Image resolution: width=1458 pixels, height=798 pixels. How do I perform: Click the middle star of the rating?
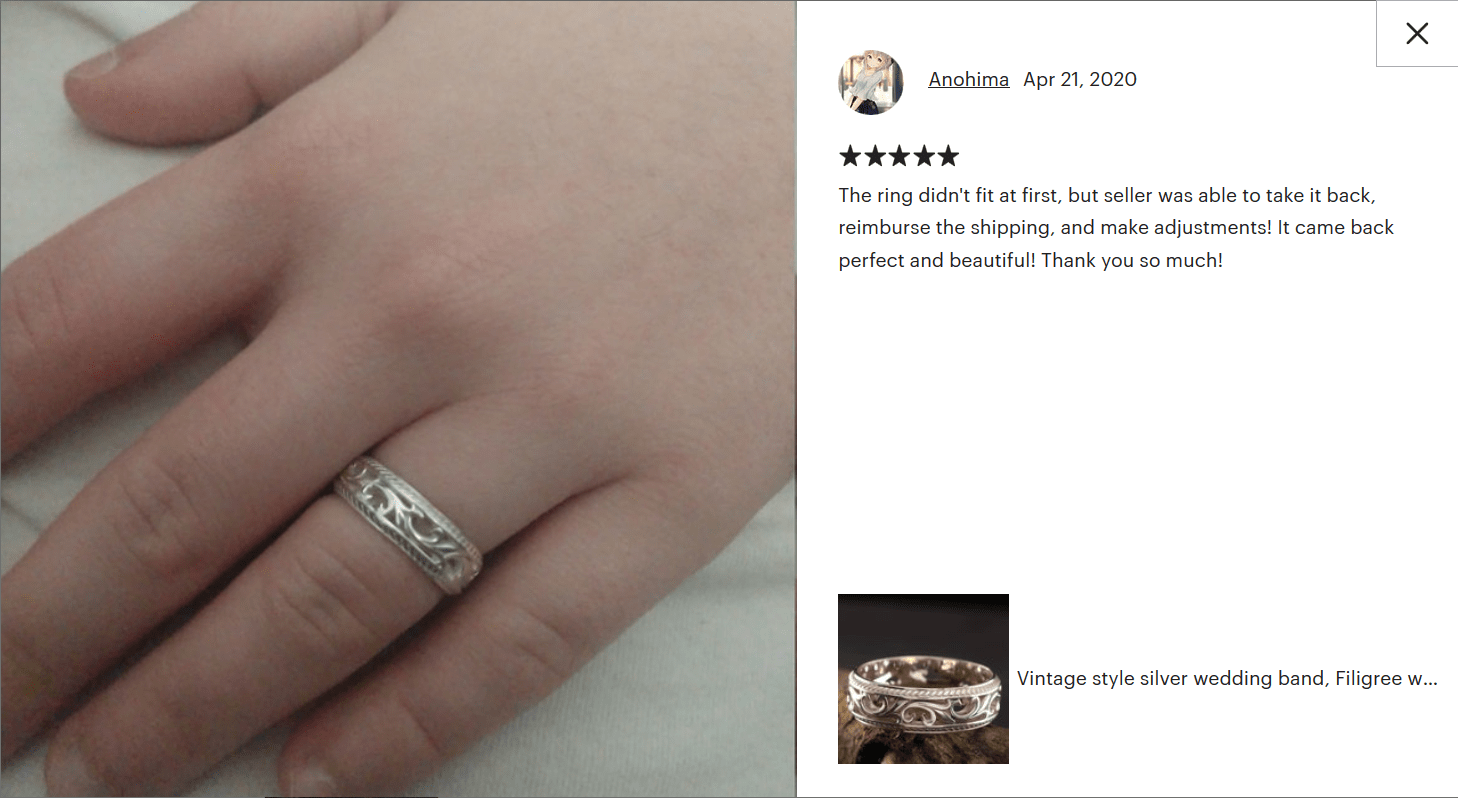(x=899, y=156)
